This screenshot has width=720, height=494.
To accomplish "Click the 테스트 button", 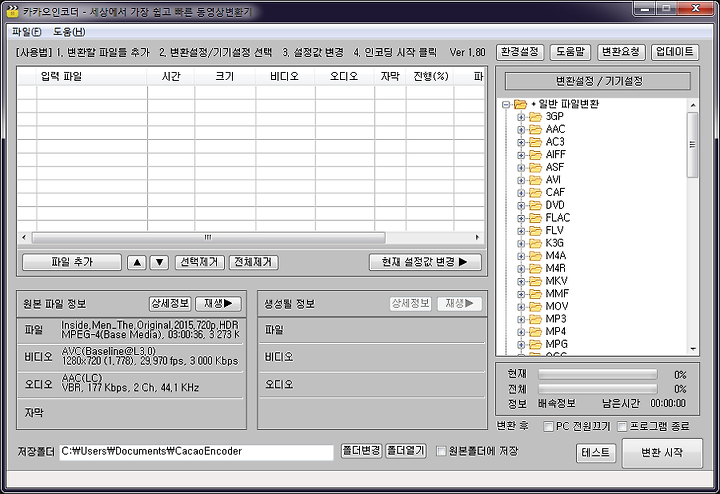I will (596, 453).
